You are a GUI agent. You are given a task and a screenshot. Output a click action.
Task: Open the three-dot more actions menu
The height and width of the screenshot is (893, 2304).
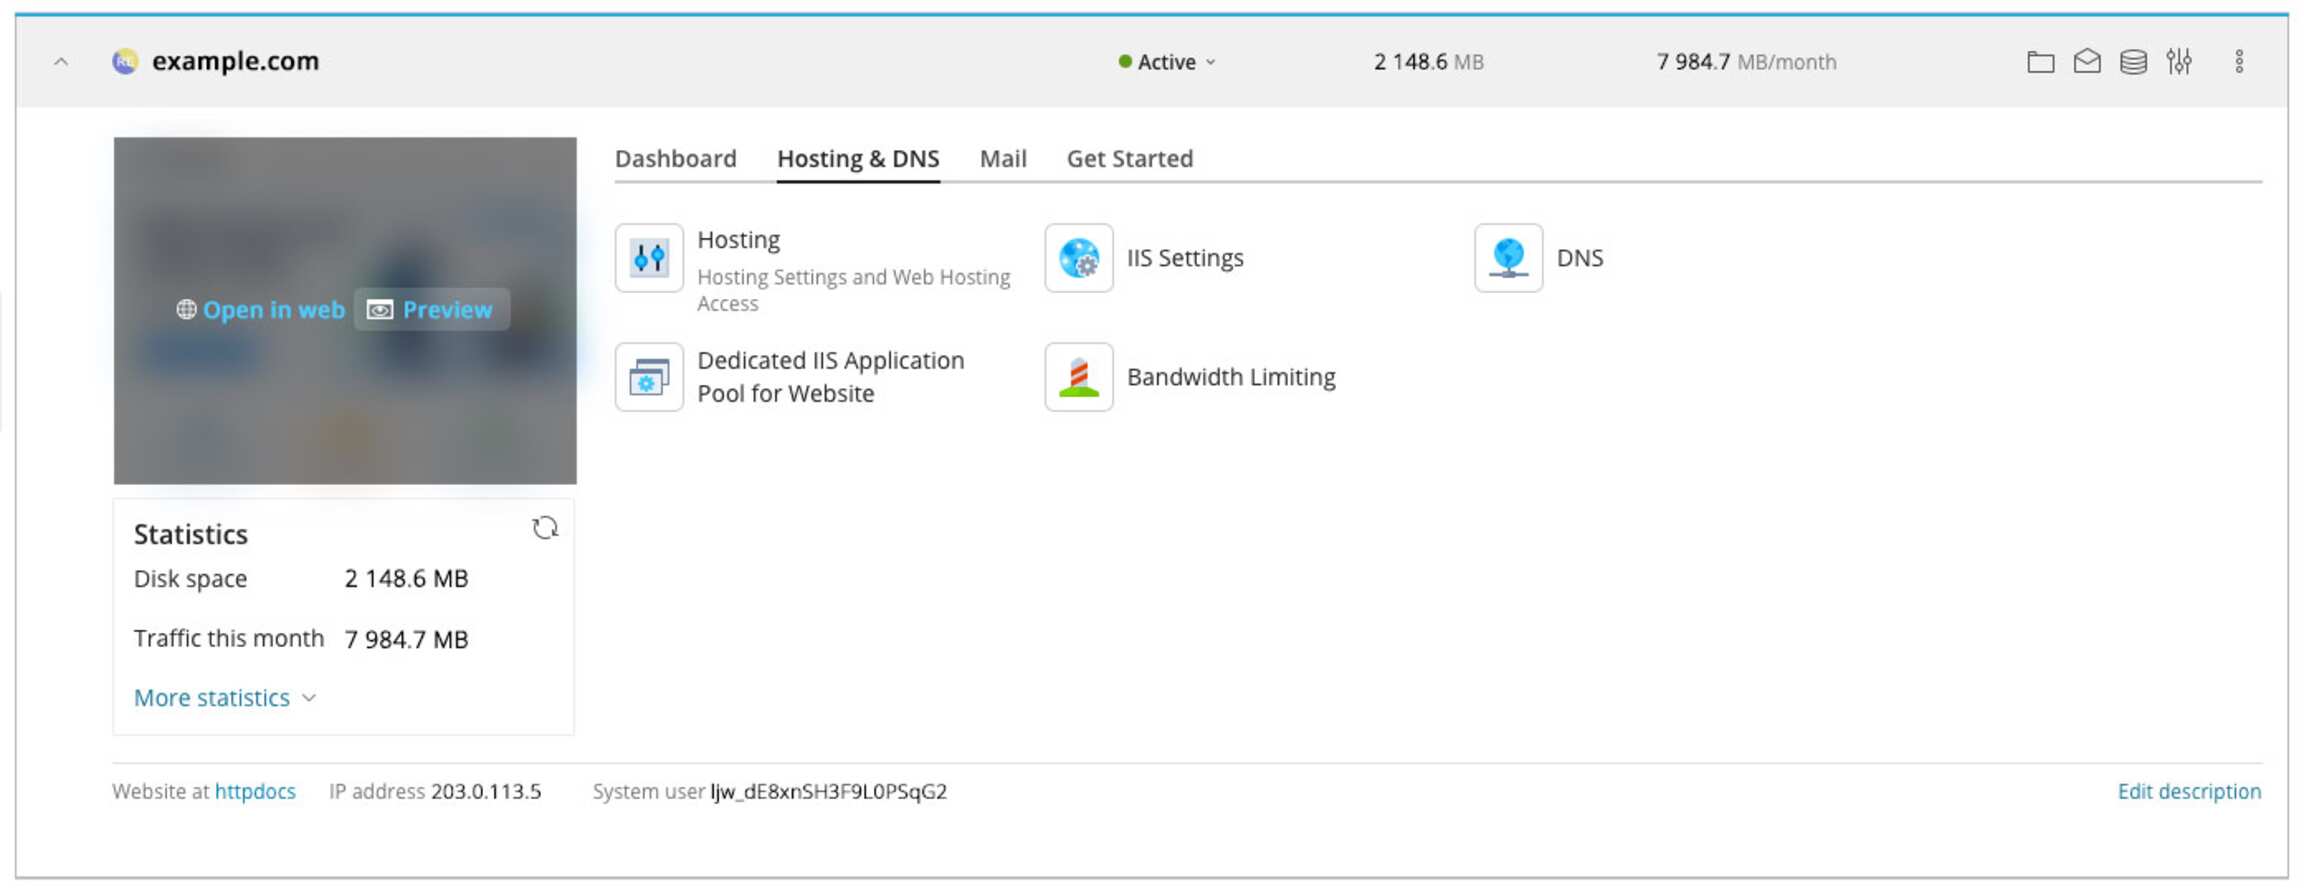pyautogui.click(x=2239, y=62)
